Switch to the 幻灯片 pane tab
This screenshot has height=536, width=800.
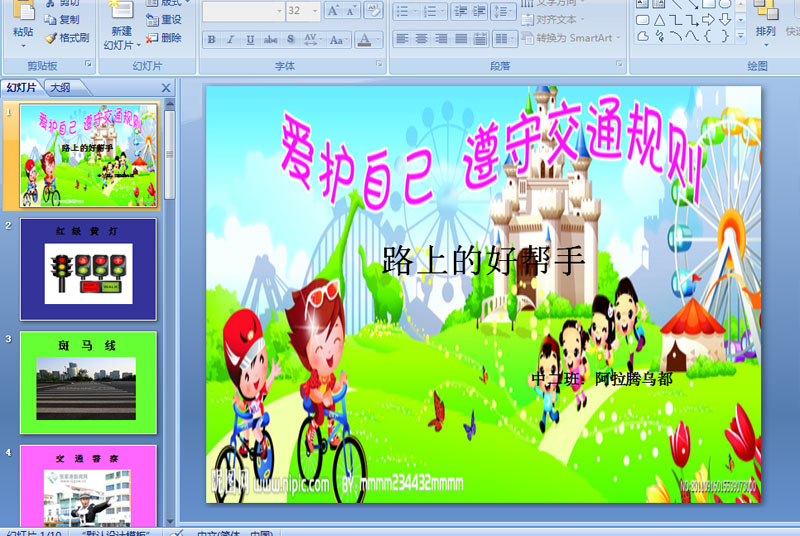point(21,87)
